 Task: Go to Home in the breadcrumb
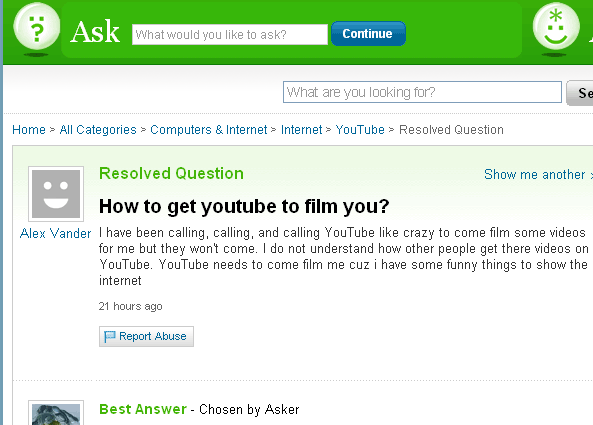[x=29, y=130]
